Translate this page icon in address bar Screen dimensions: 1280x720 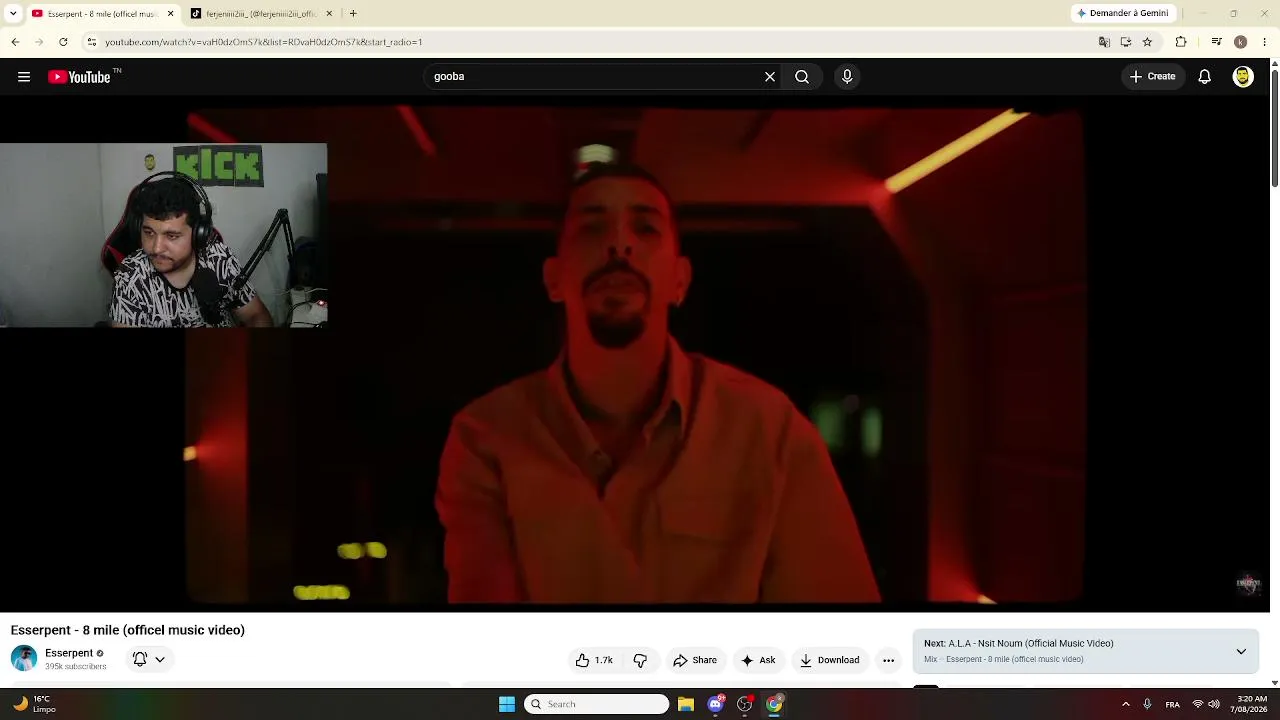[x=1104, y=42]
